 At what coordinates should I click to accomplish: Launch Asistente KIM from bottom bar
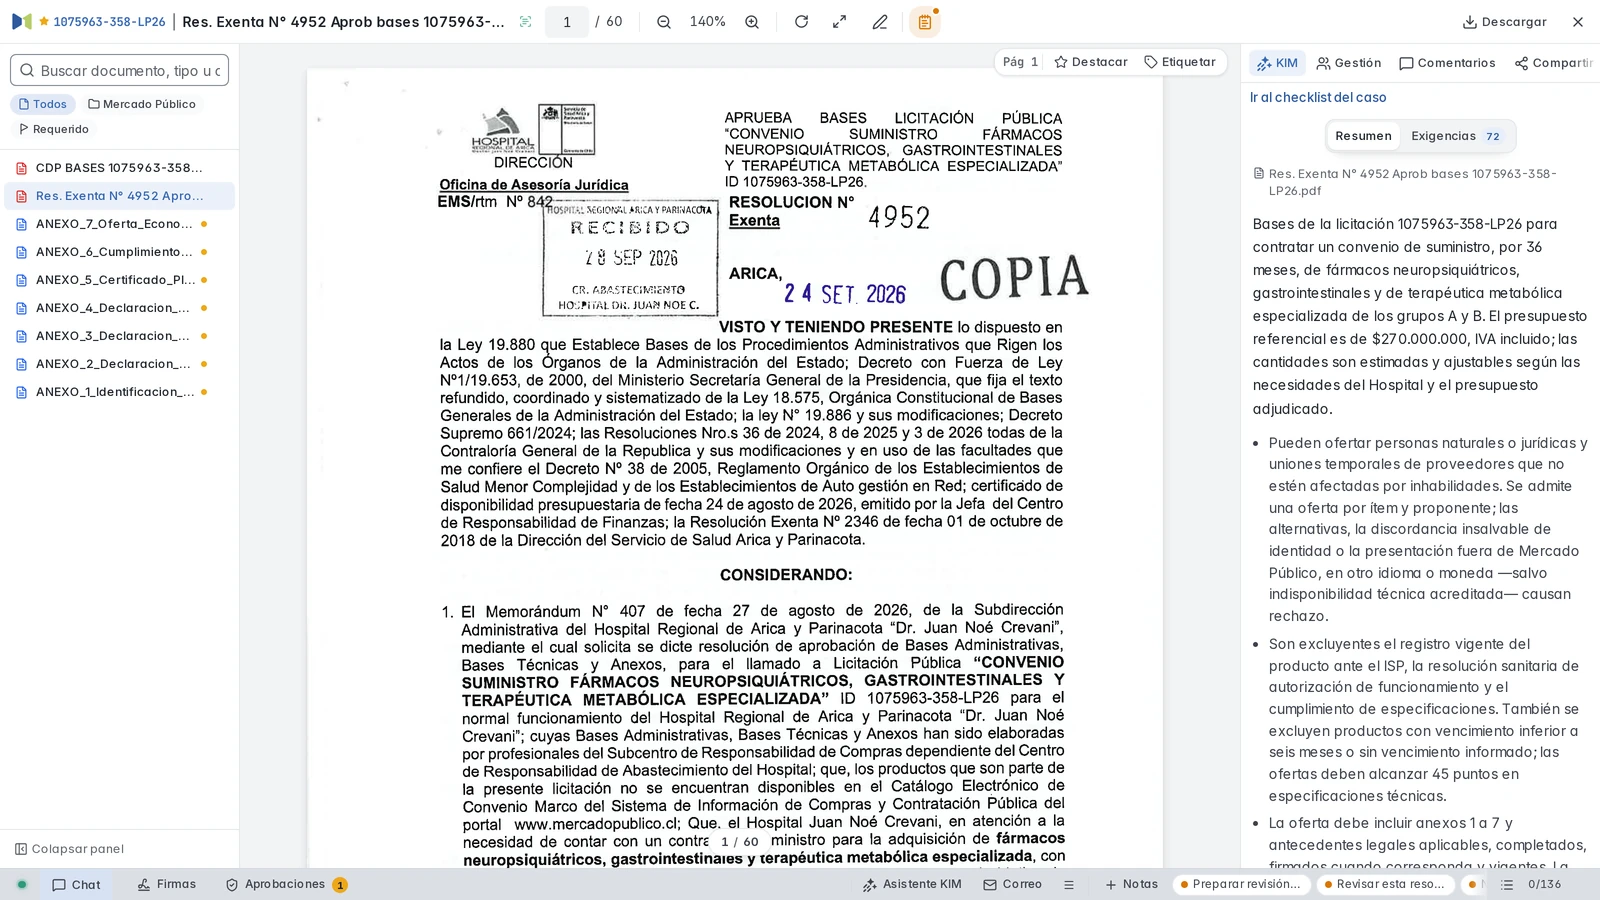[912, 885]
